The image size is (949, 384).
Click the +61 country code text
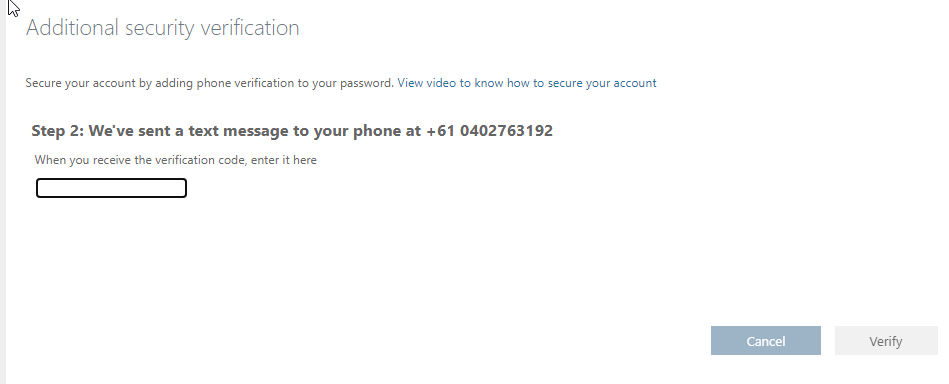tap(441, 131)
